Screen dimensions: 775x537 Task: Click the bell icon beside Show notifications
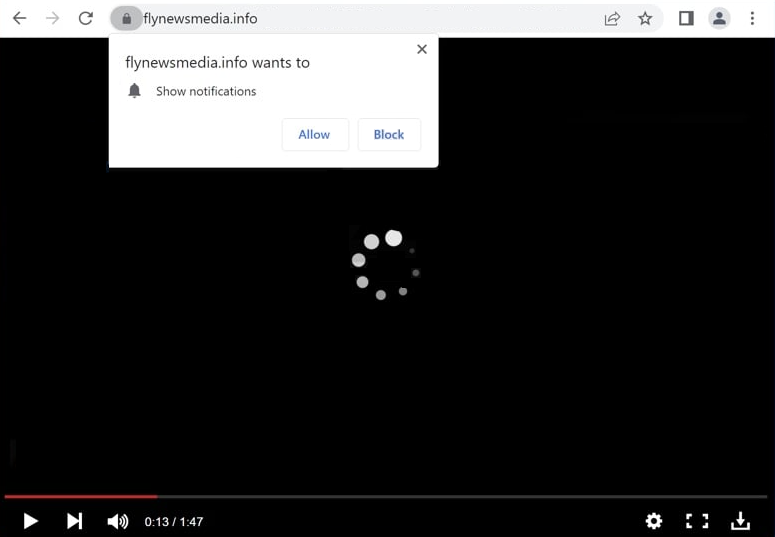tap(134, 91)
